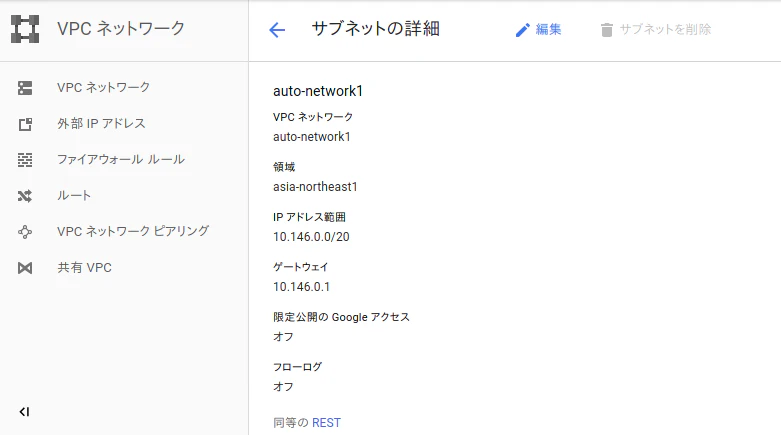Click auto-network1 value under VPC ネットワーク
The height and width of the screenshot is (435, 781).
[x=312, y=137]
